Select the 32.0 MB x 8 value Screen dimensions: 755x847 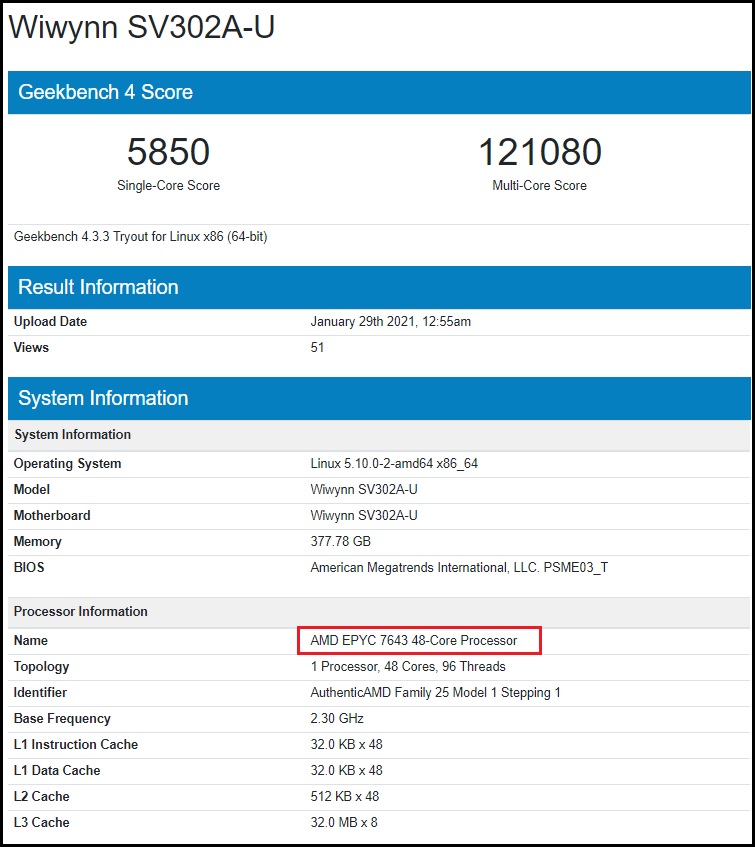pyautogui.click(x=344, y=822)
